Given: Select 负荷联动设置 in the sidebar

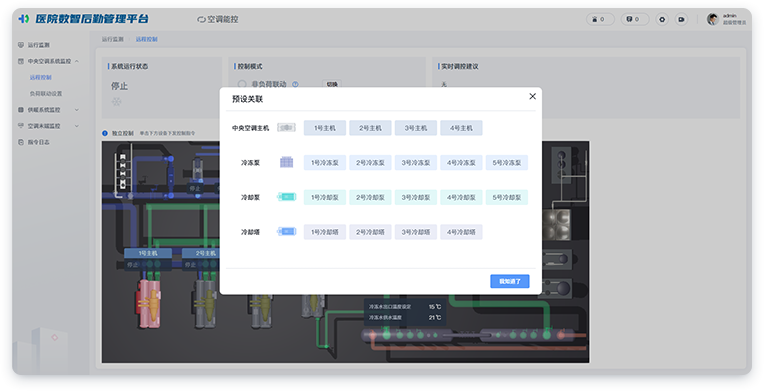Looking at the screenshot, I should click(x=46, y=94).
